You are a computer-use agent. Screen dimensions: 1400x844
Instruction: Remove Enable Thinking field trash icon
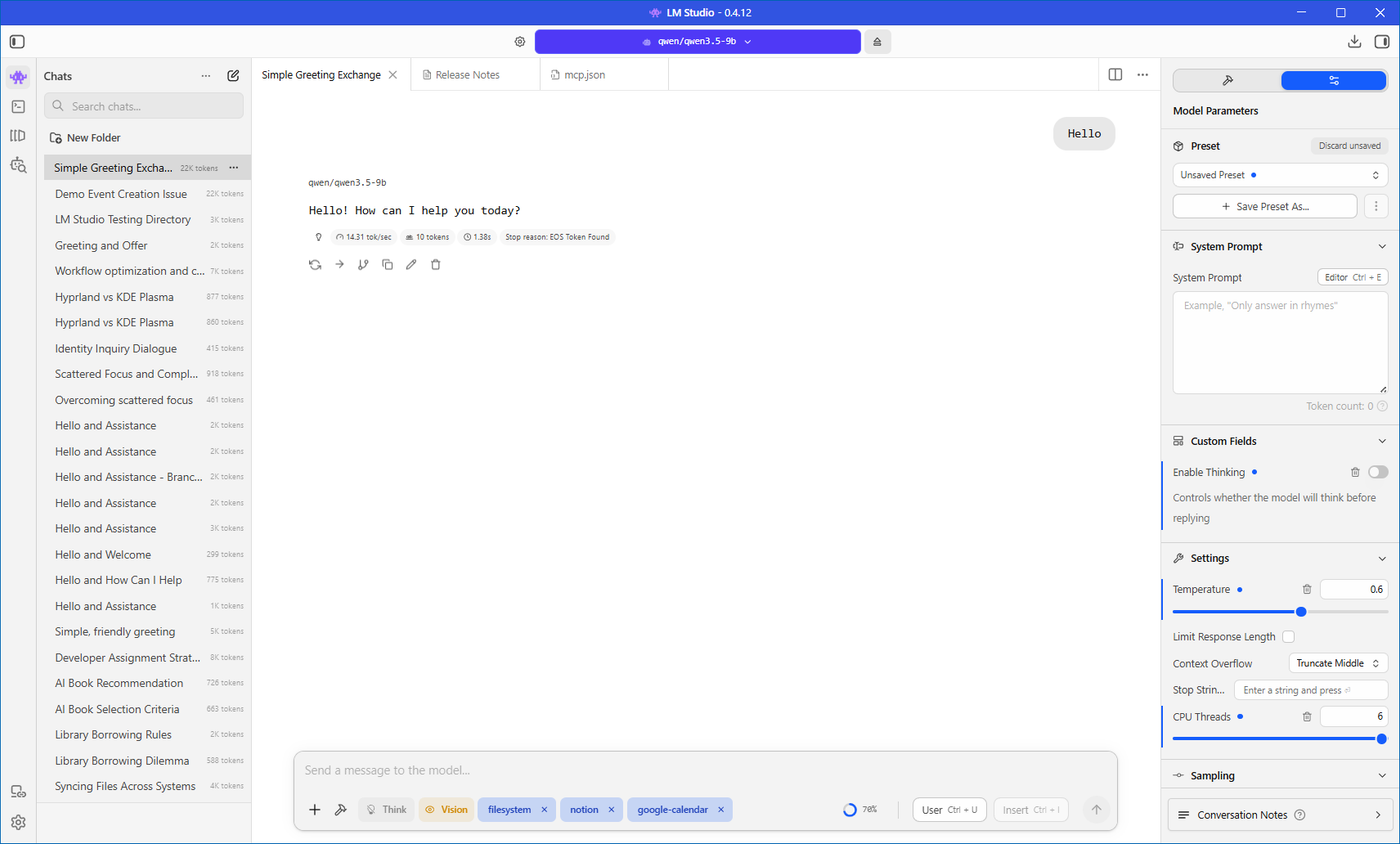[1355, 472]
